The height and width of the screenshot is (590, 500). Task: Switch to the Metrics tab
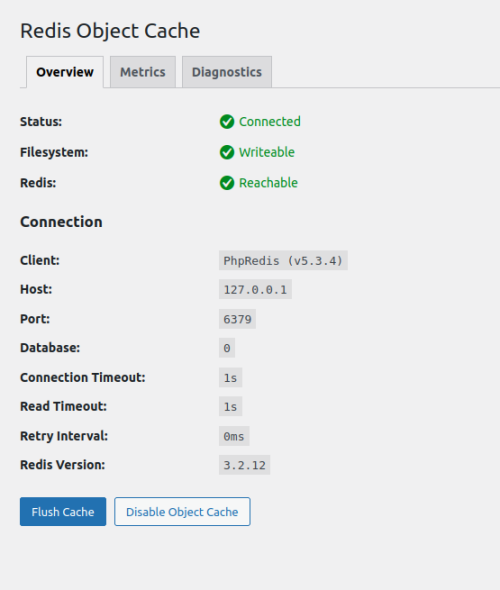pyautogui.click(x=143, y=72)
